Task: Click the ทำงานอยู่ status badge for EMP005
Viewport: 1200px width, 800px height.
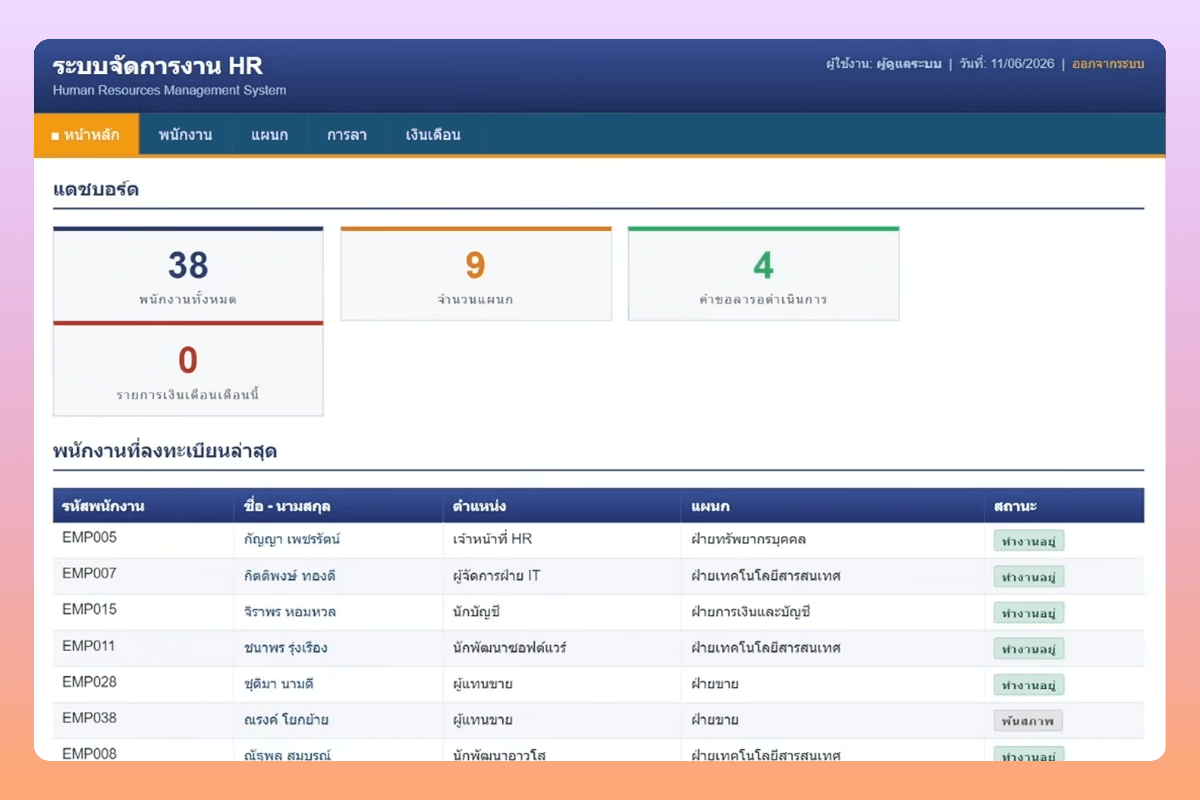Action: [x=1028, y=541]
